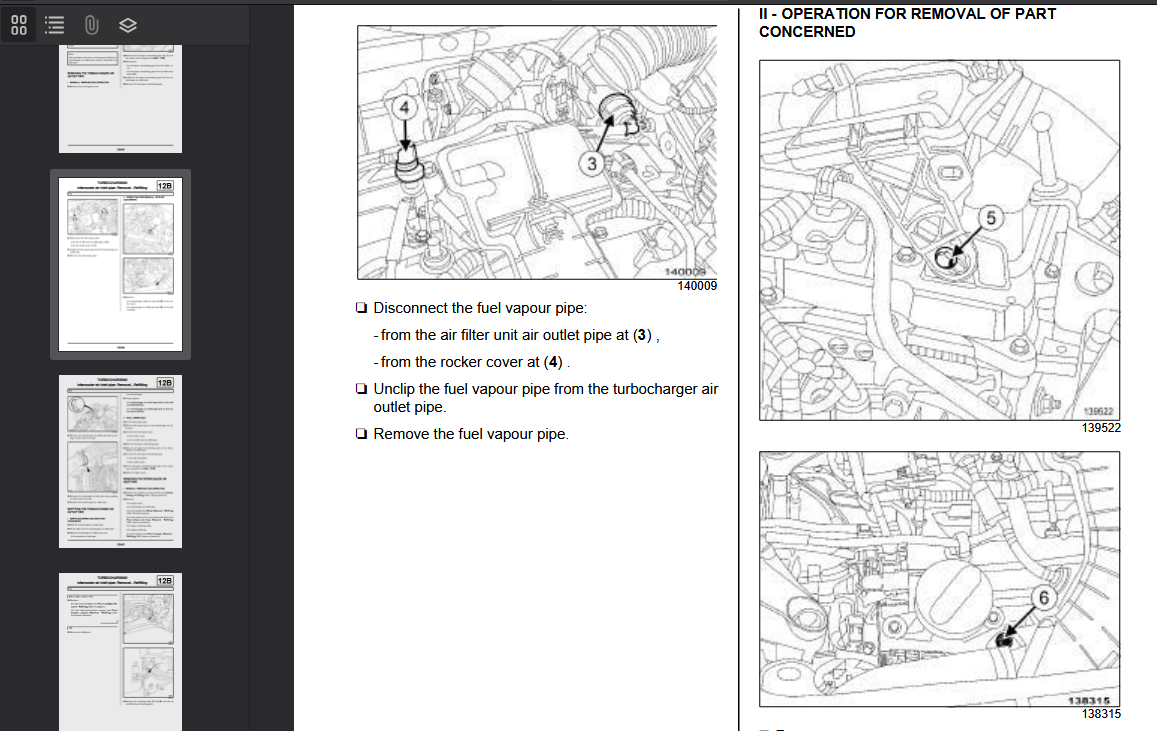The width and height of the screenshot is (1157, 731).
Task: Click the figure caption '140009'
Action: coord(697,286)
